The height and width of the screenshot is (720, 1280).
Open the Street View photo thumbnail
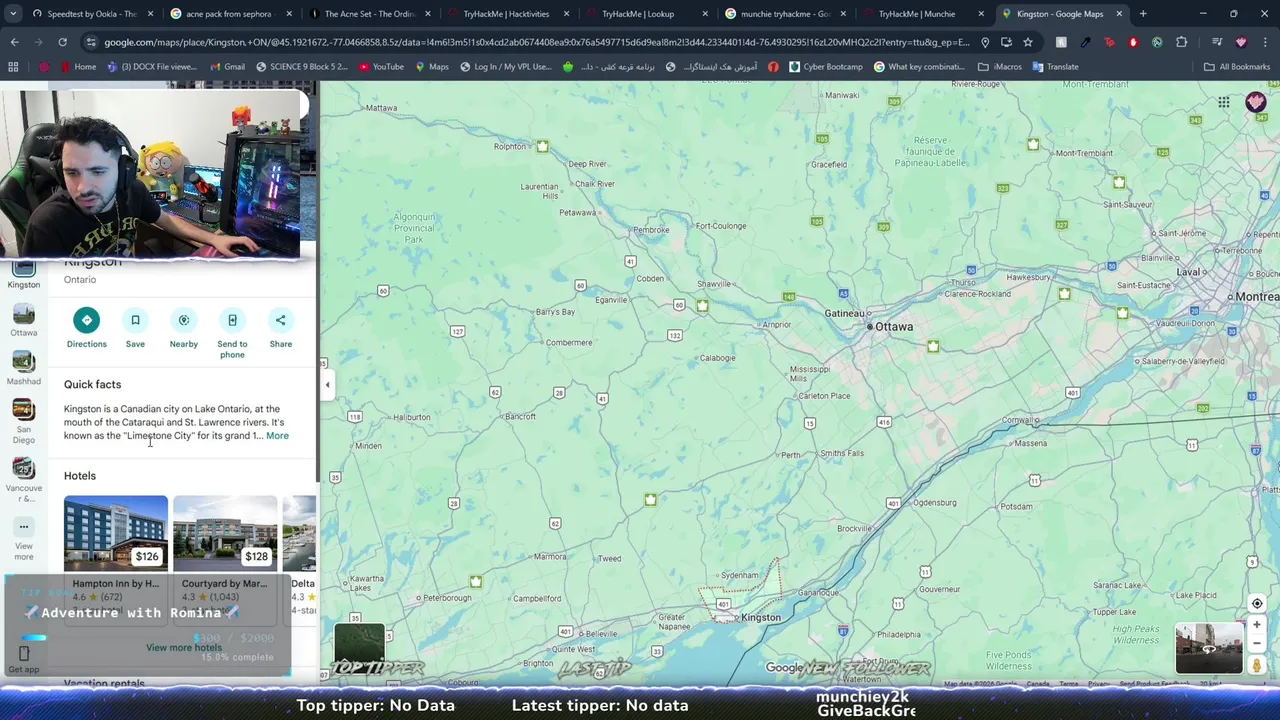click(1209, 648)
